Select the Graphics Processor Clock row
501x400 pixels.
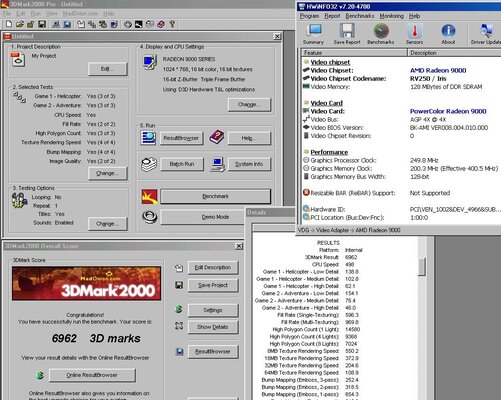[x=401, y=160]
